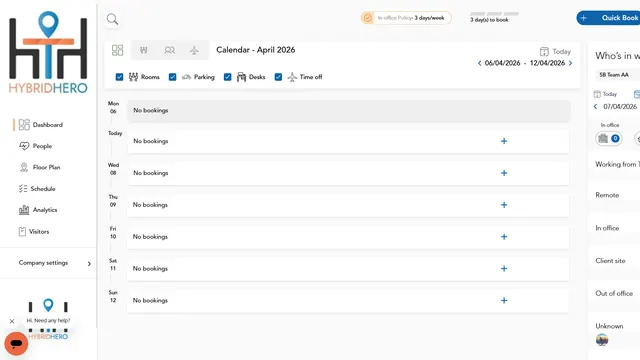The image size is (640, 360).
Task: Add a booking for Wed 08 with plus
Action: (504, 173)
